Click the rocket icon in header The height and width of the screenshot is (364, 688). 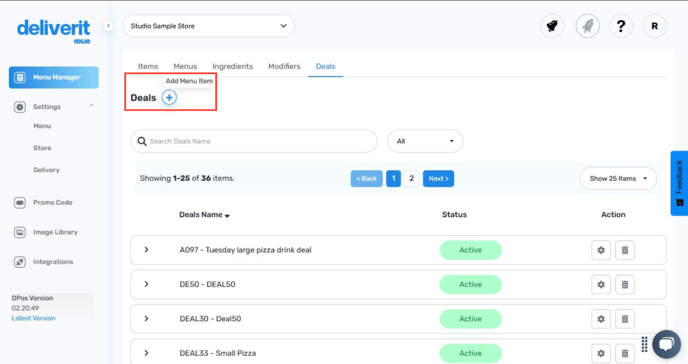[588, 26]
